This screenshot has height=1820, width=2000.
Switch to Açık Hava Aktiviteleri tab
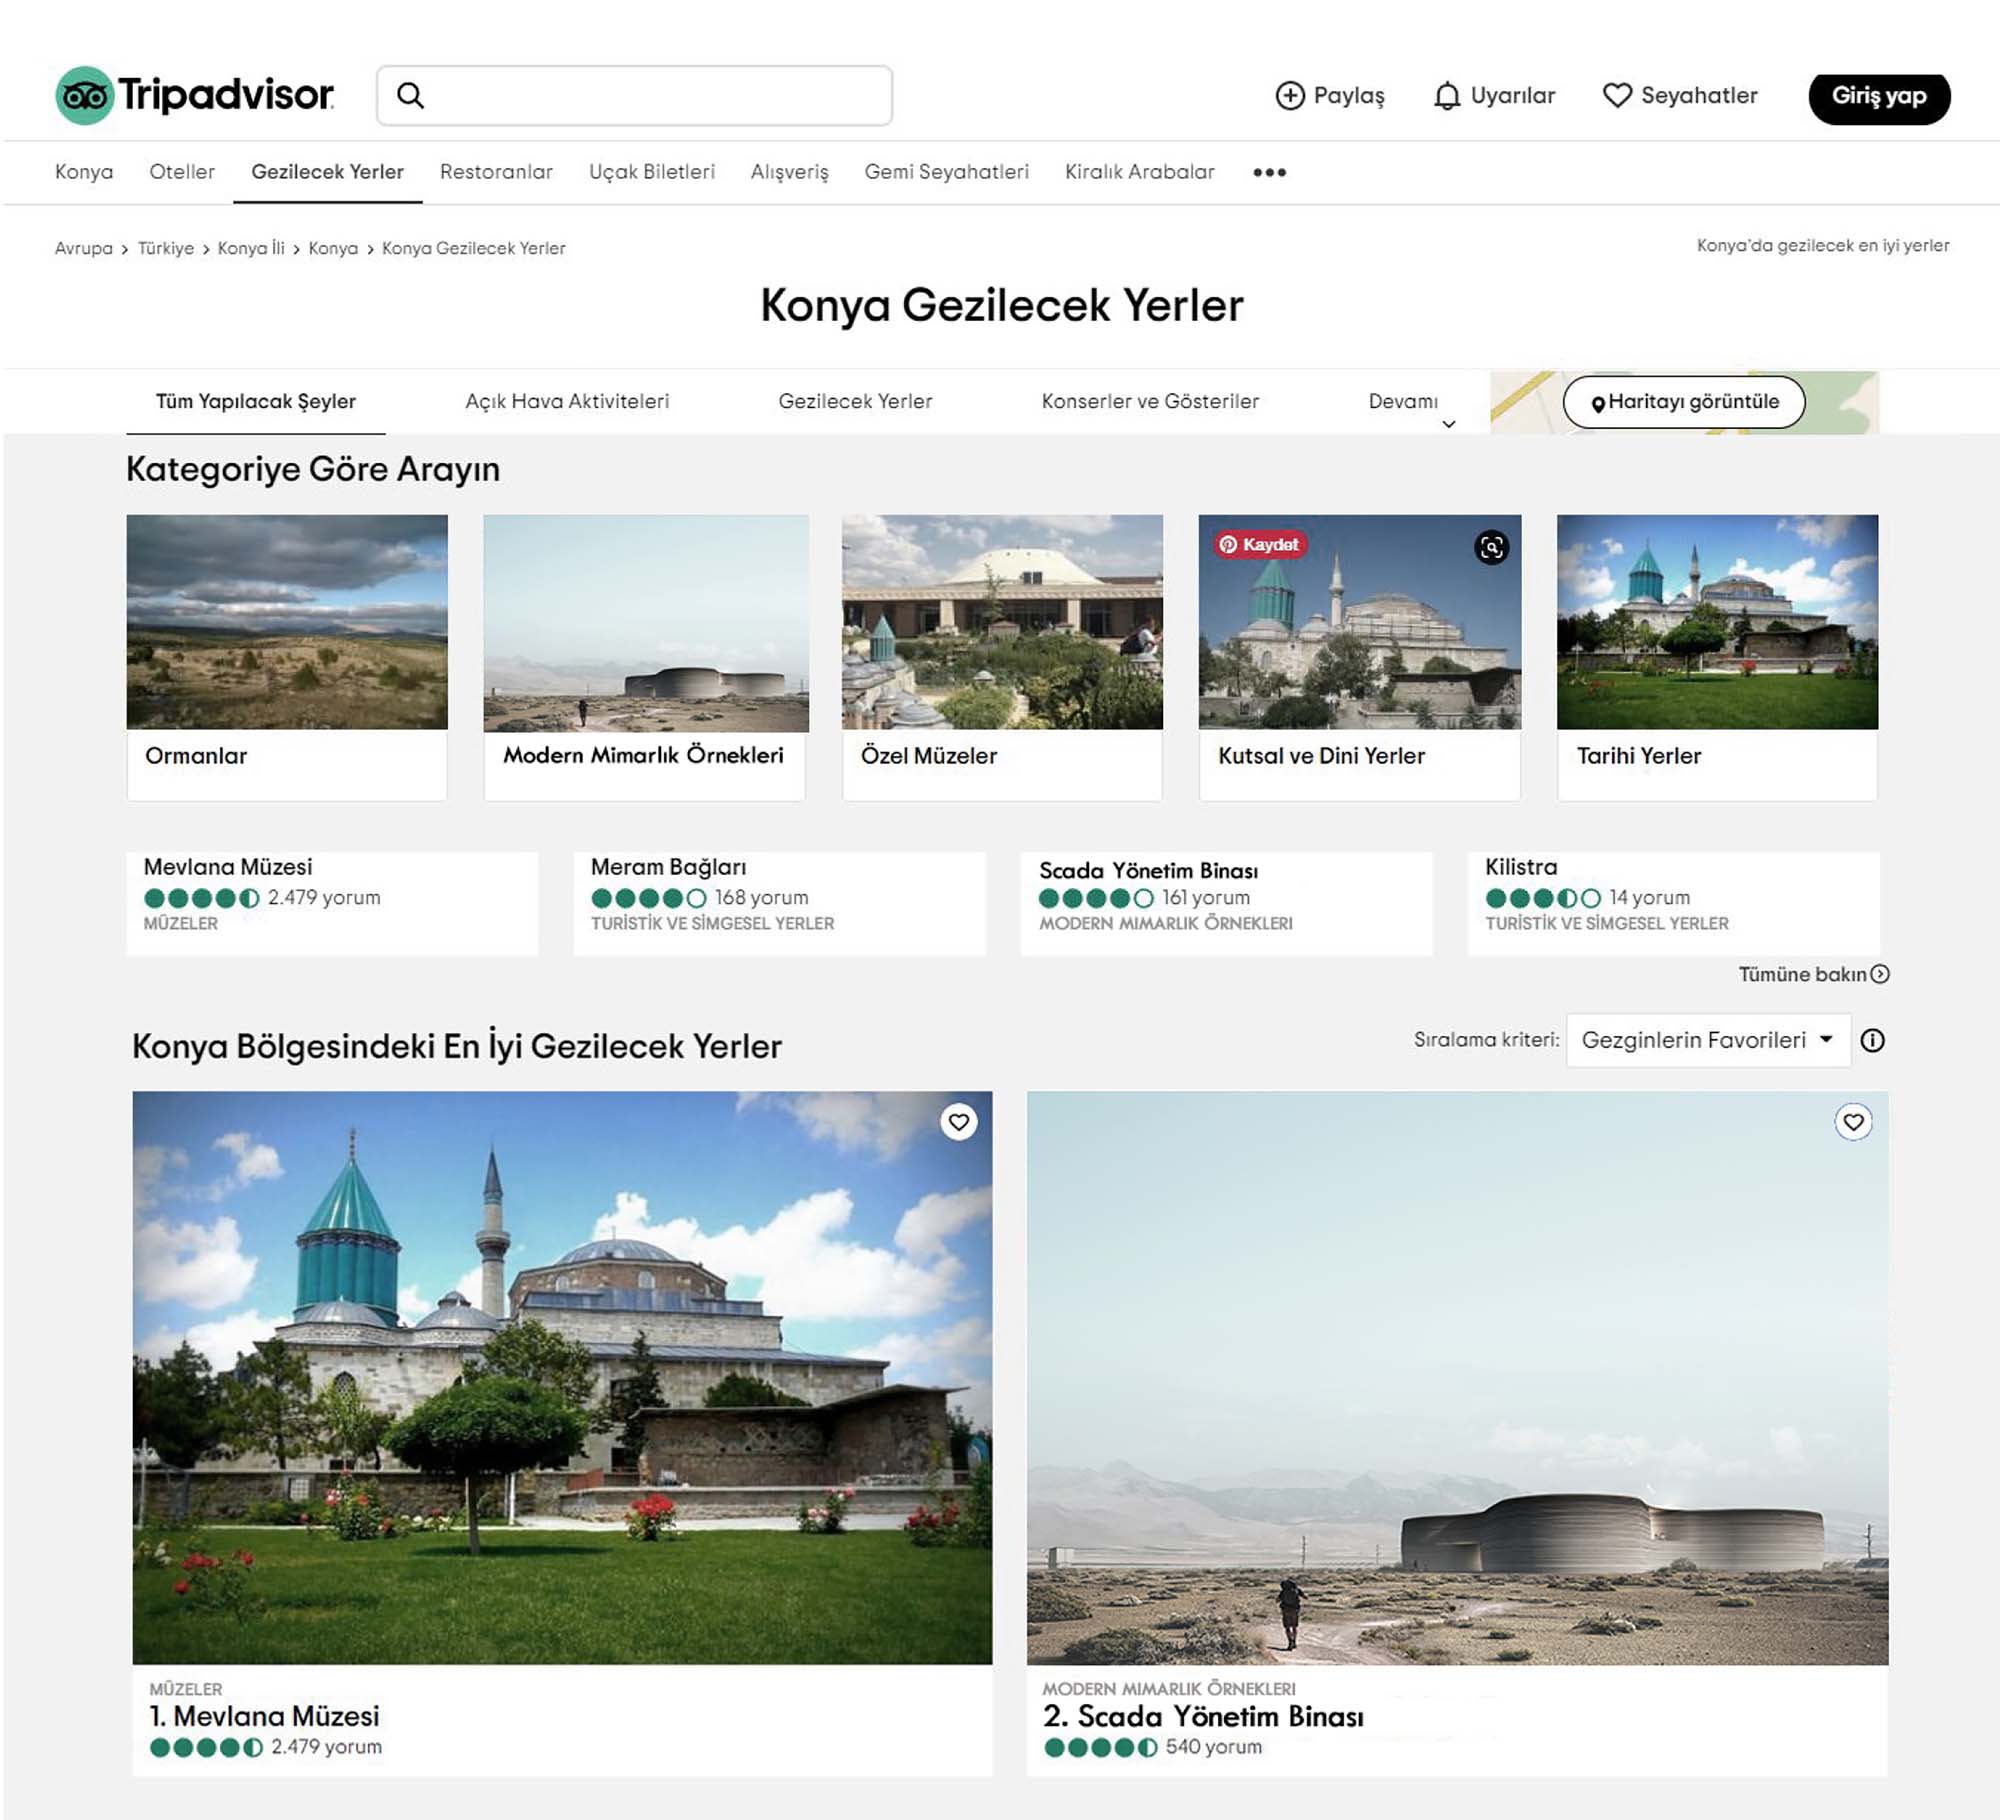(x=567, y=402)
